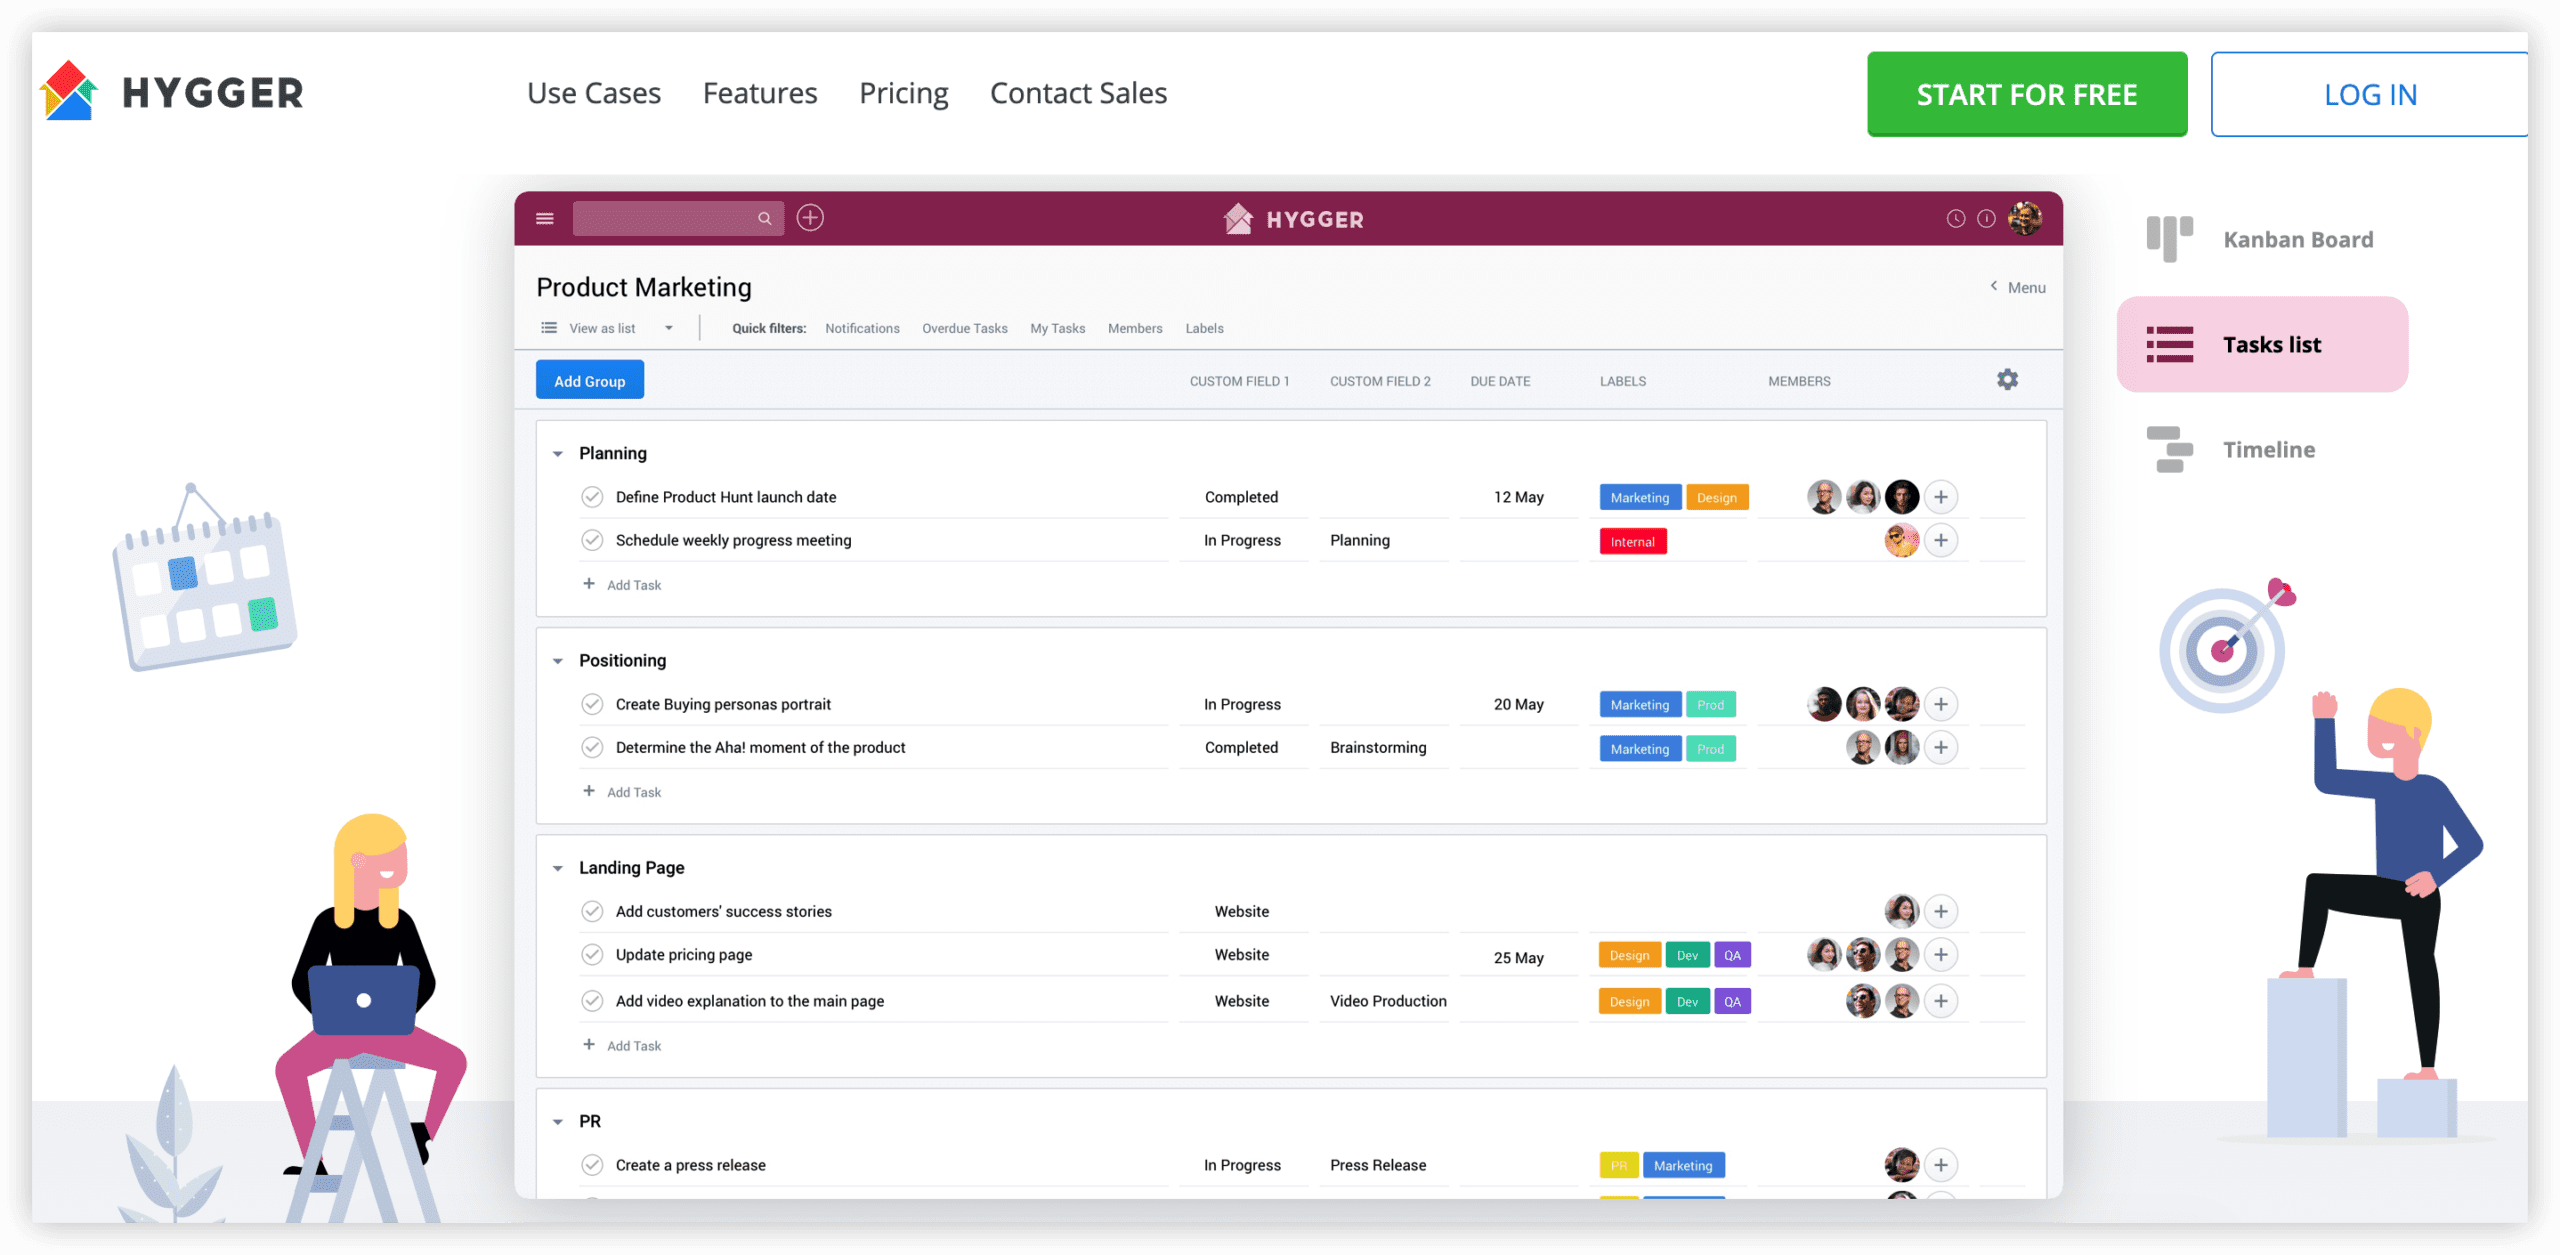Open the hamburger menu icon
The width and height of the screenshot is (2560, 1255).
pos(545,218)
